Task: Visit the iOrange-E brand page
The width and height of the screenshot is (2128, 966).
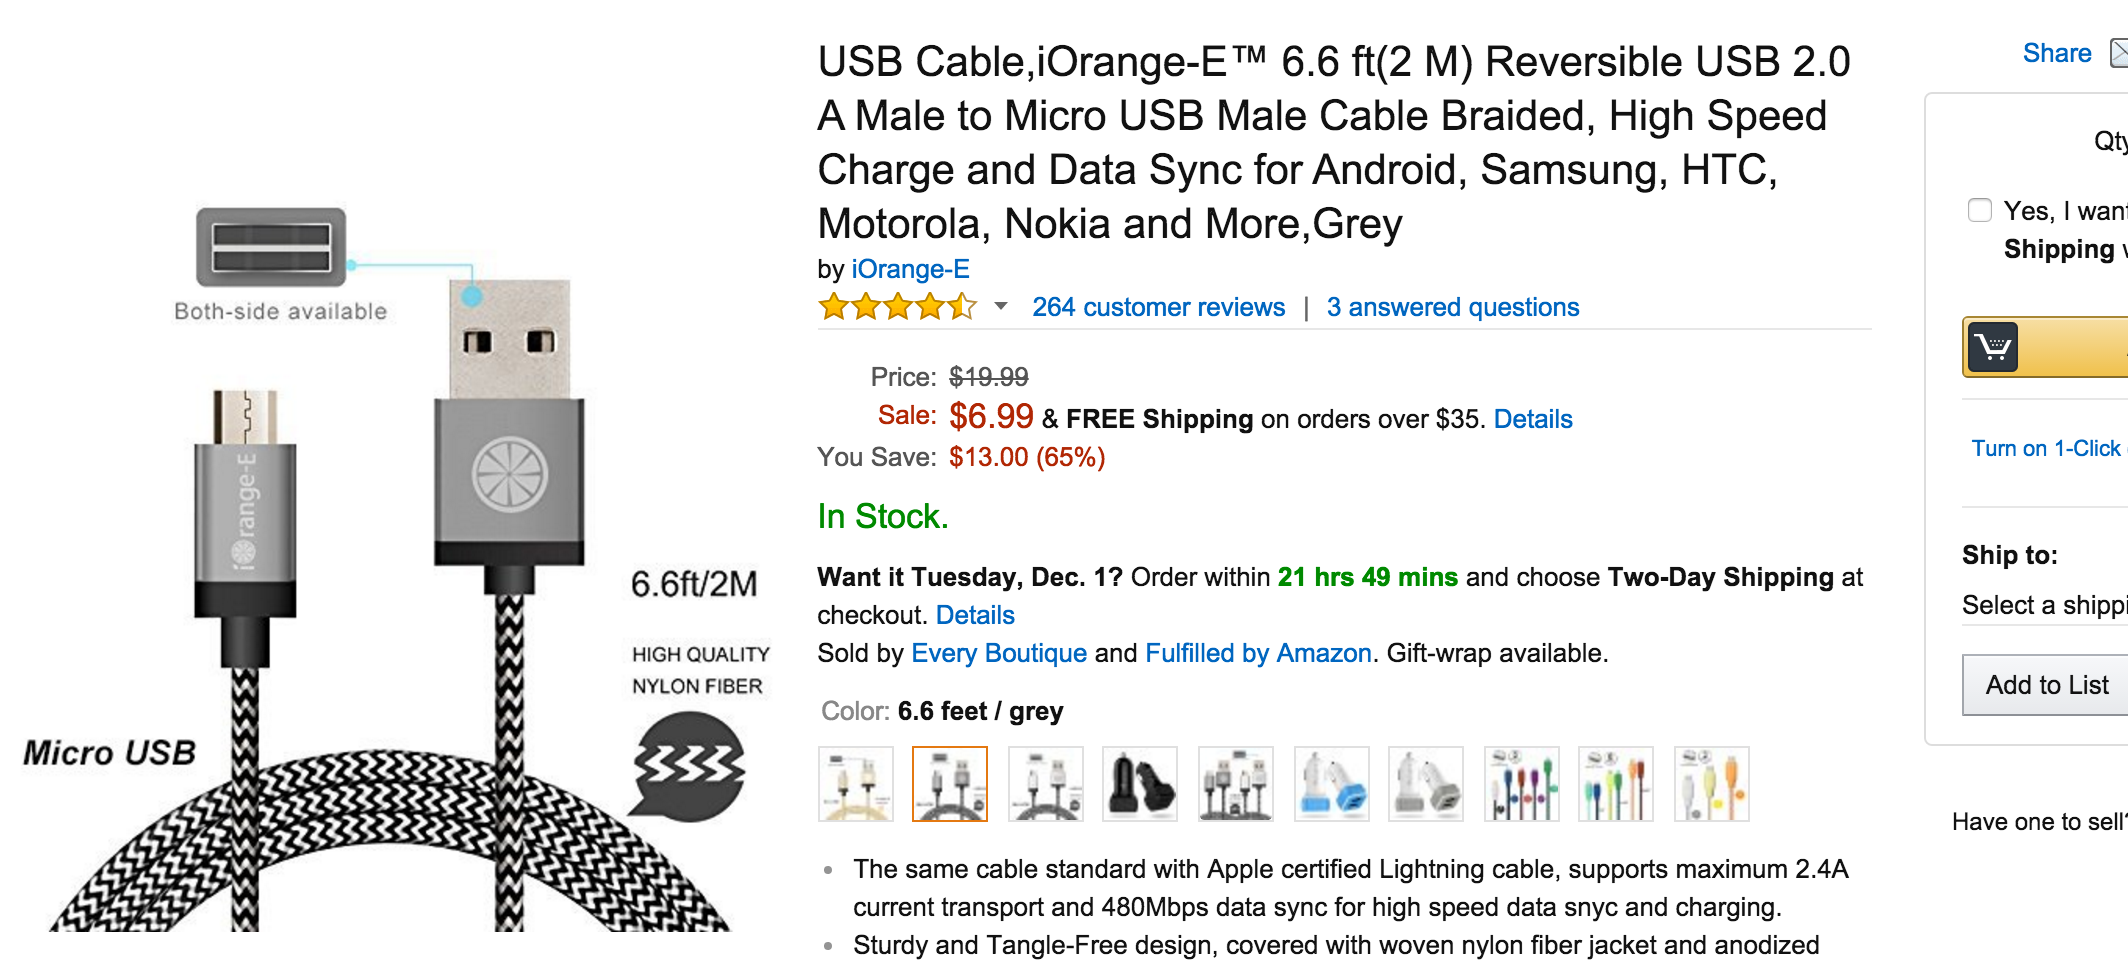Action: (910, 269)
